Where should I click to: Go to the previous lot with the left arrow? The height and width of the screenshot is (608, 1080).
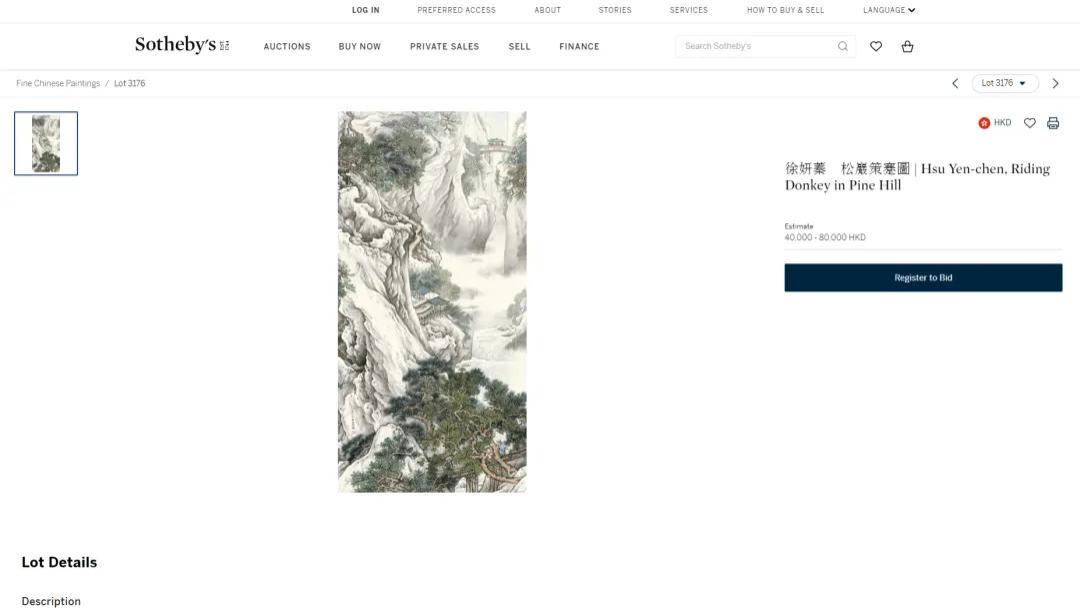[954, 83]
